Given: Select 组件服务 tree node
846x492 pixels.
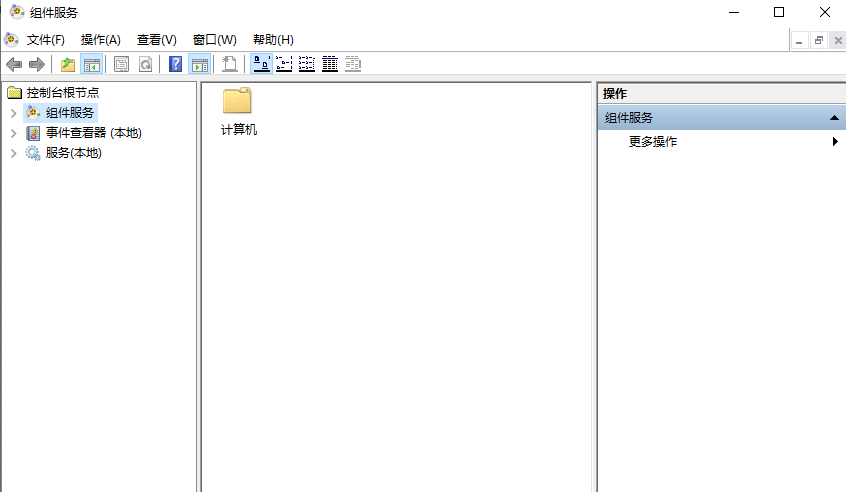Looking at the screenshot, I should point(70,113).
